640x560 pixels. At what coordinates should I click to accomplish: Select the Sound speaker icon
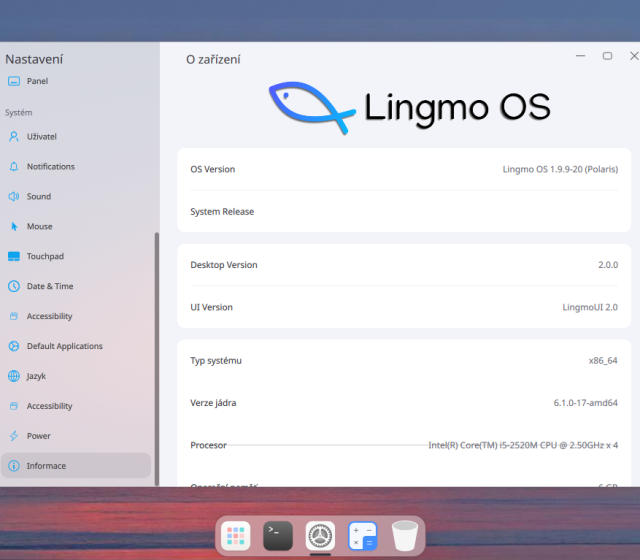(14, 196)
